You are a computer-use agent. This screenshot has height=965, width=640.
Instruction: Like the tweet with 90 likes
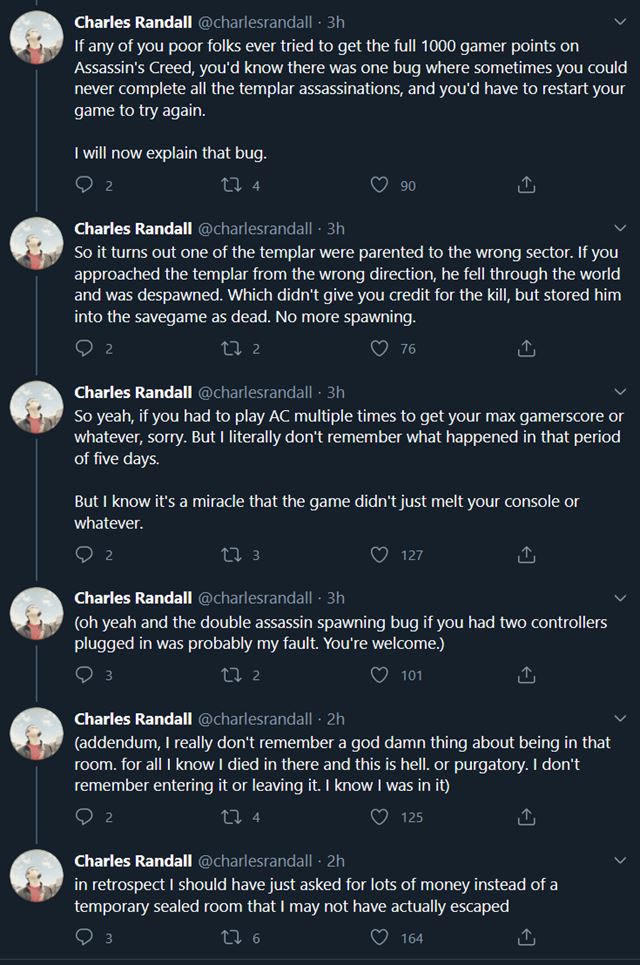380,185
